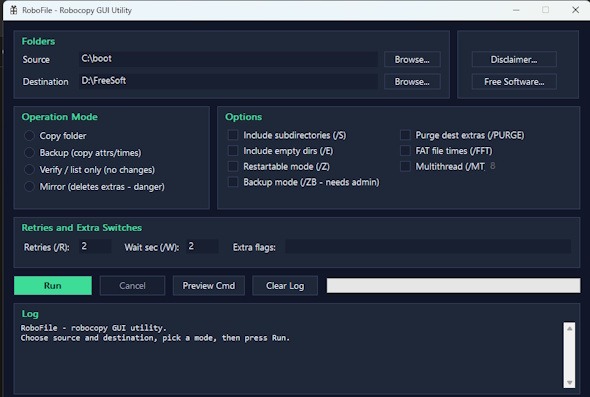Click the RoboFile app icon in title bar
Image resolution: width=590 pixels, height=397 pixels.
click(x=13, y=10)
